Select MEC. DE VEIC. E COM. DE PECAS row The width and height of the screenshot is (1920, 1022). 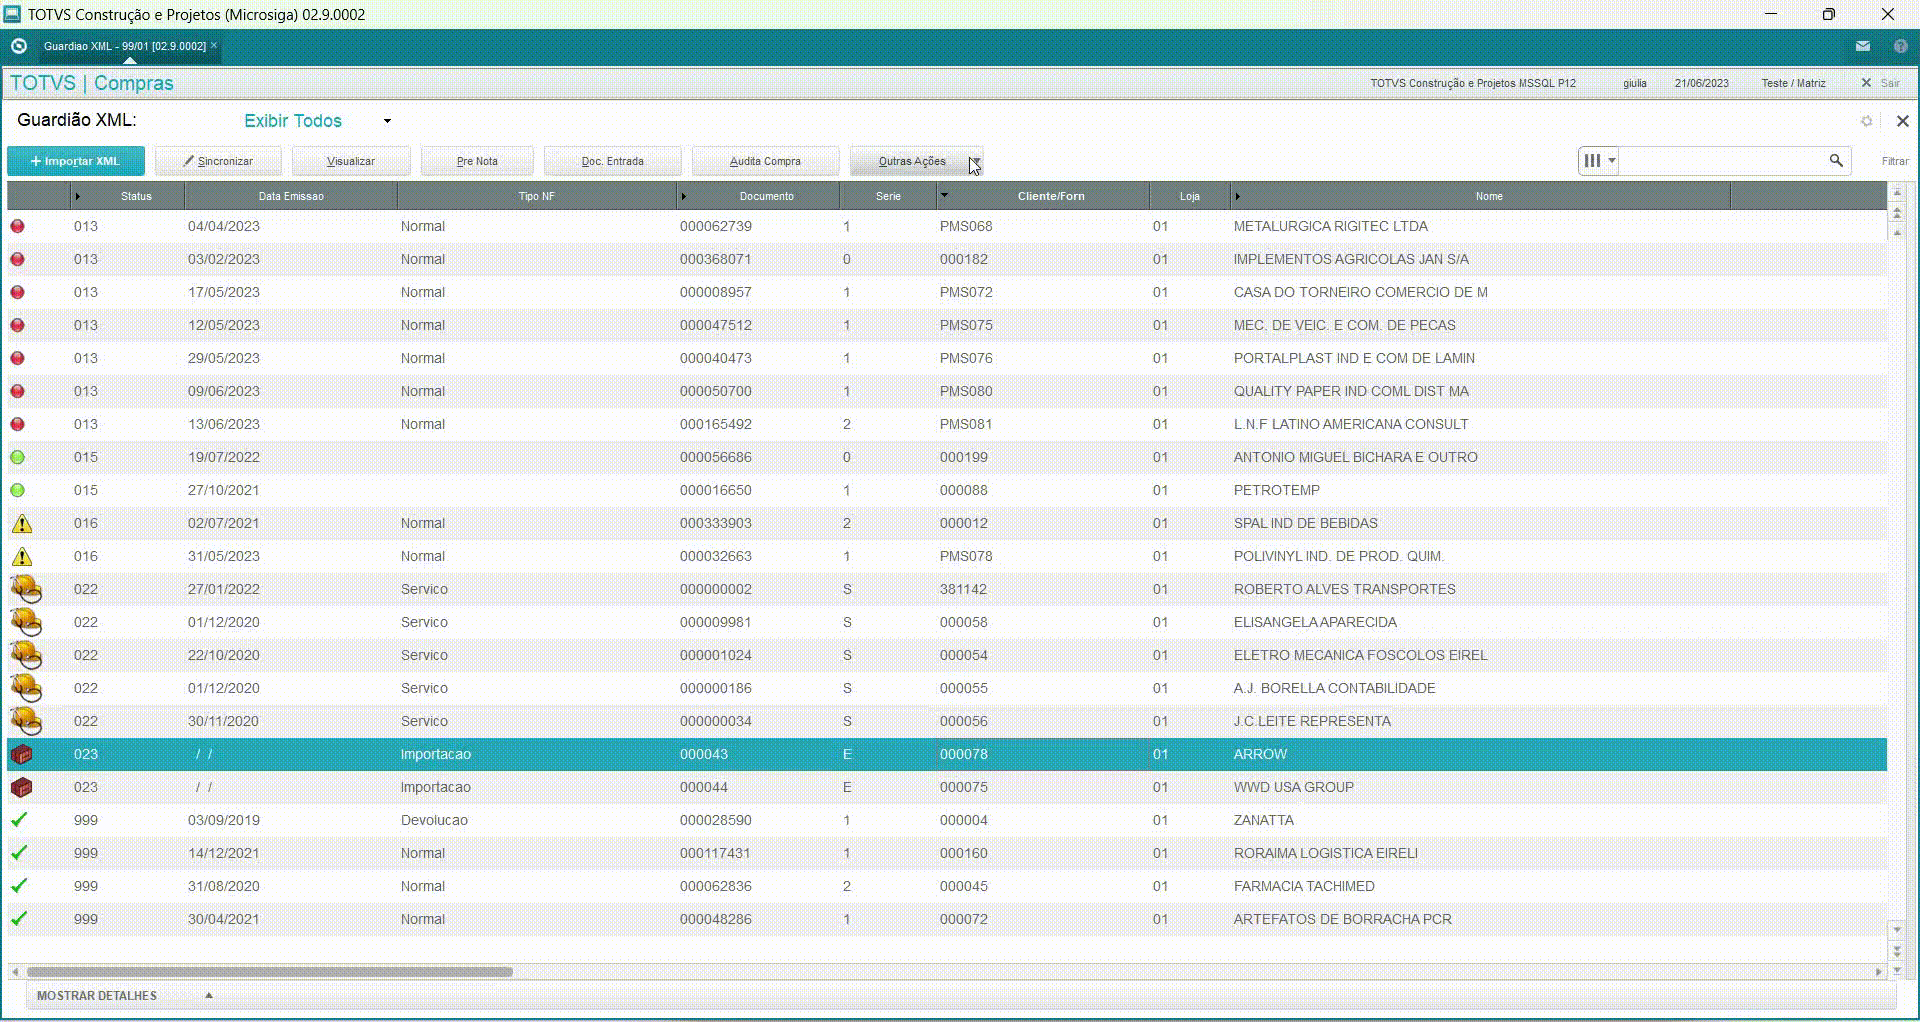[947, 325]
